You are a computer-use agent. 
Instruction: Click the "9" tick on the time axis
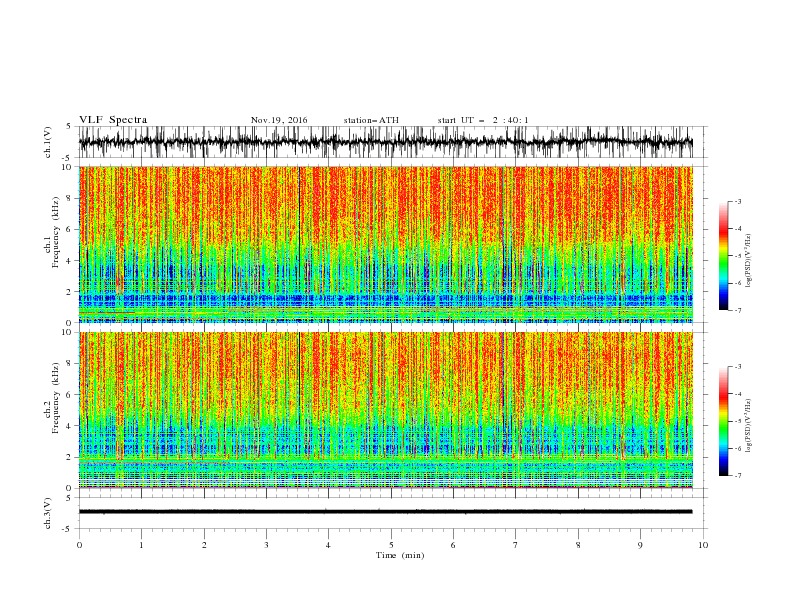(640, 545)
